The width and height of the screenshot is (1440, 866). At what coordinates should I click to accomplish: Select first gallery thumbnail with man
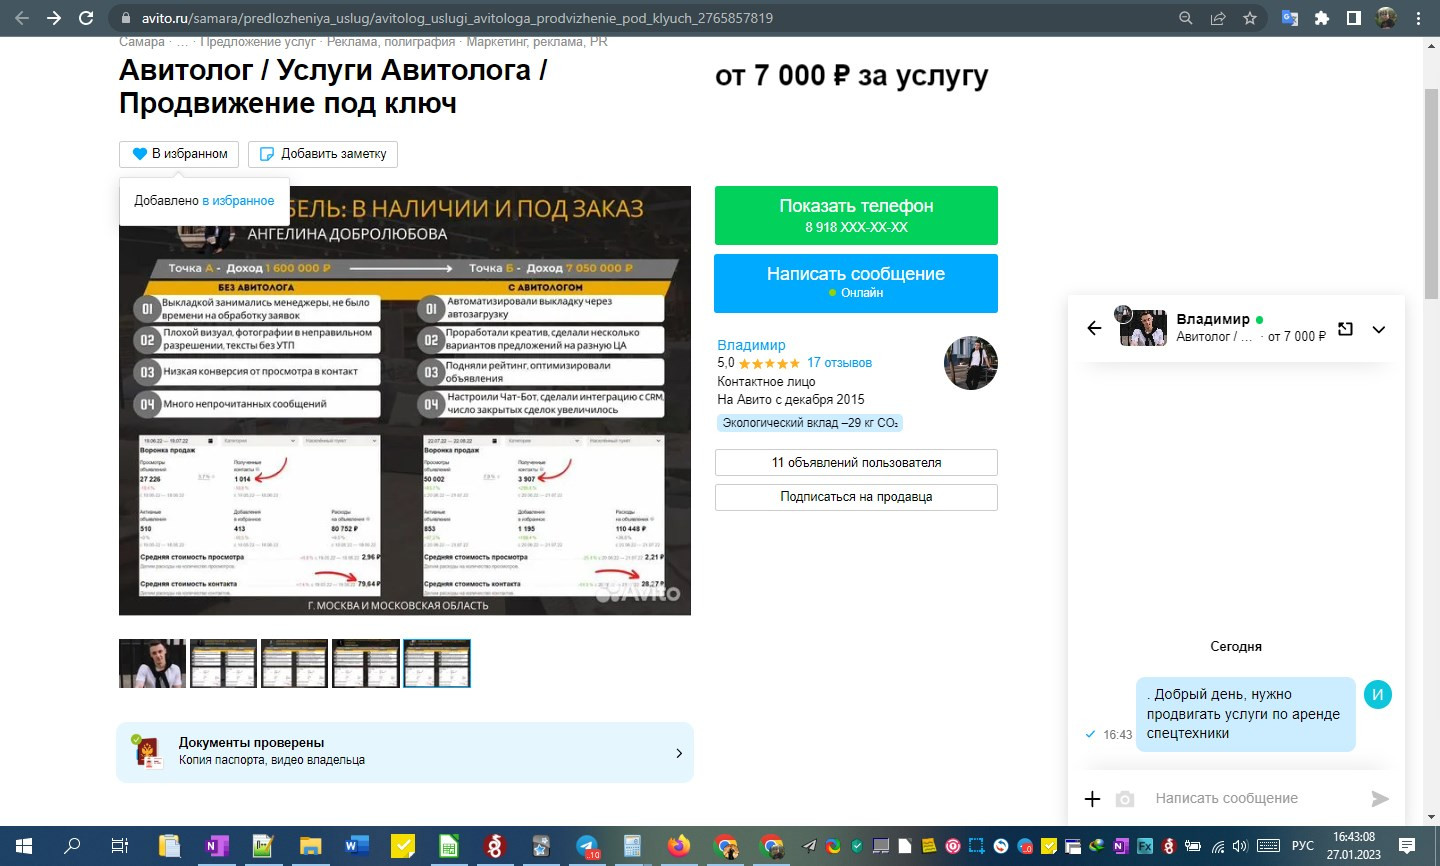pyautogui.click(x=152, y=664)
